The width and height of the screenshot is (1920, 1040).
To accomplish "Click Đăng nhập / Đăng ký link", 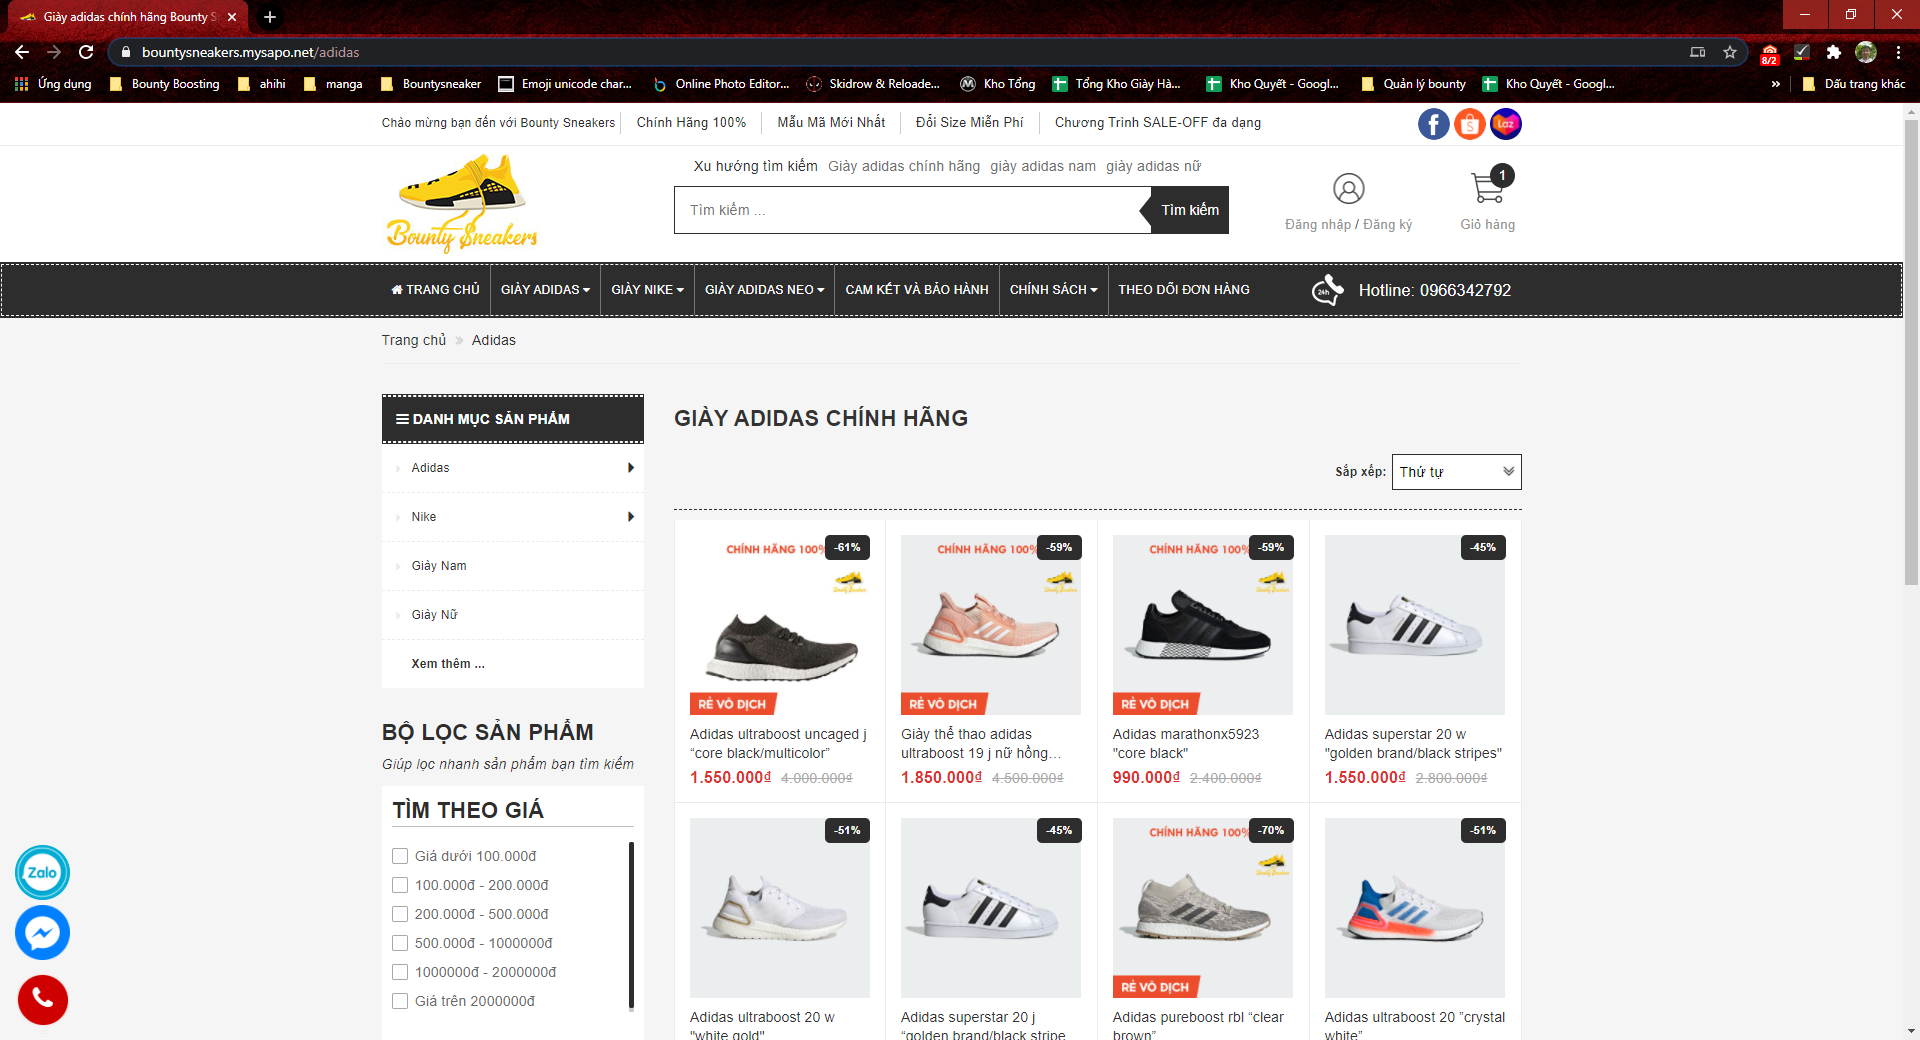I will [1348, 225].
